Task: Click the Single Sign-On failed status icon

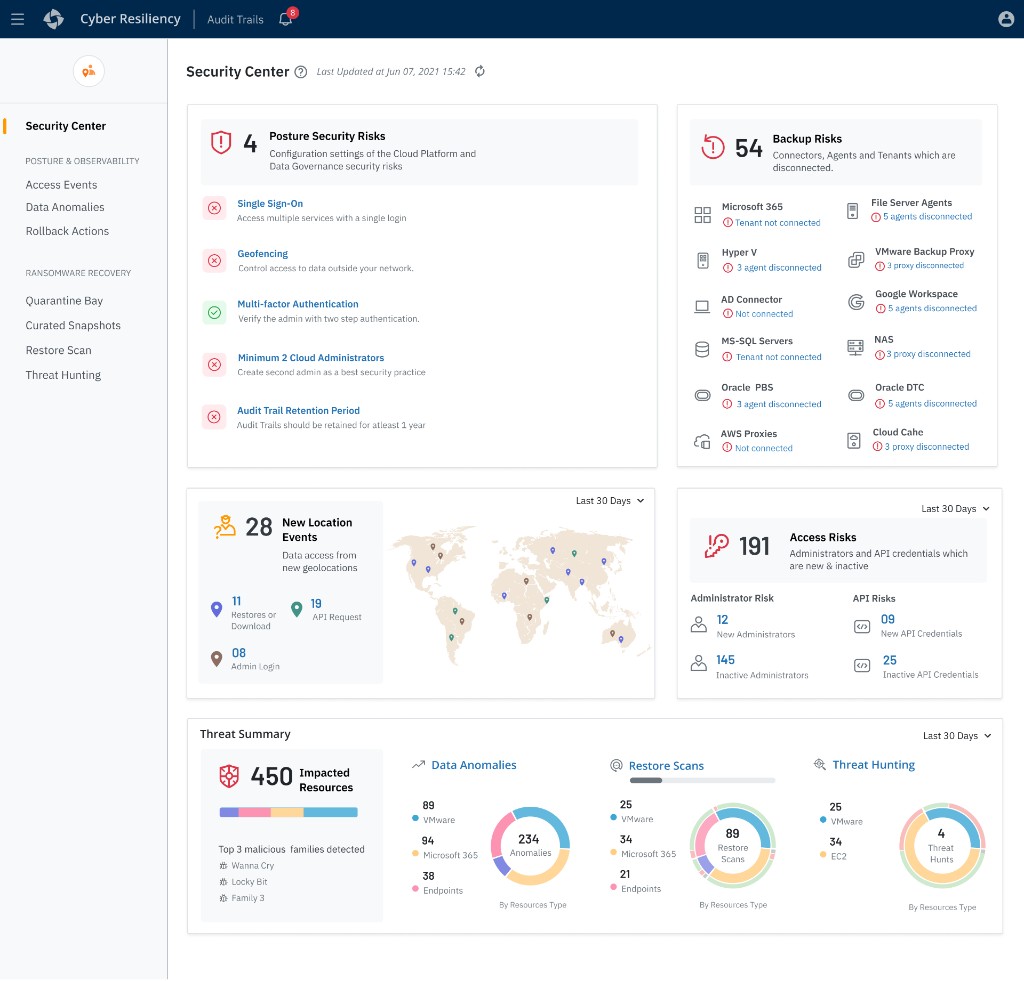Action: (x=214, y=208)
